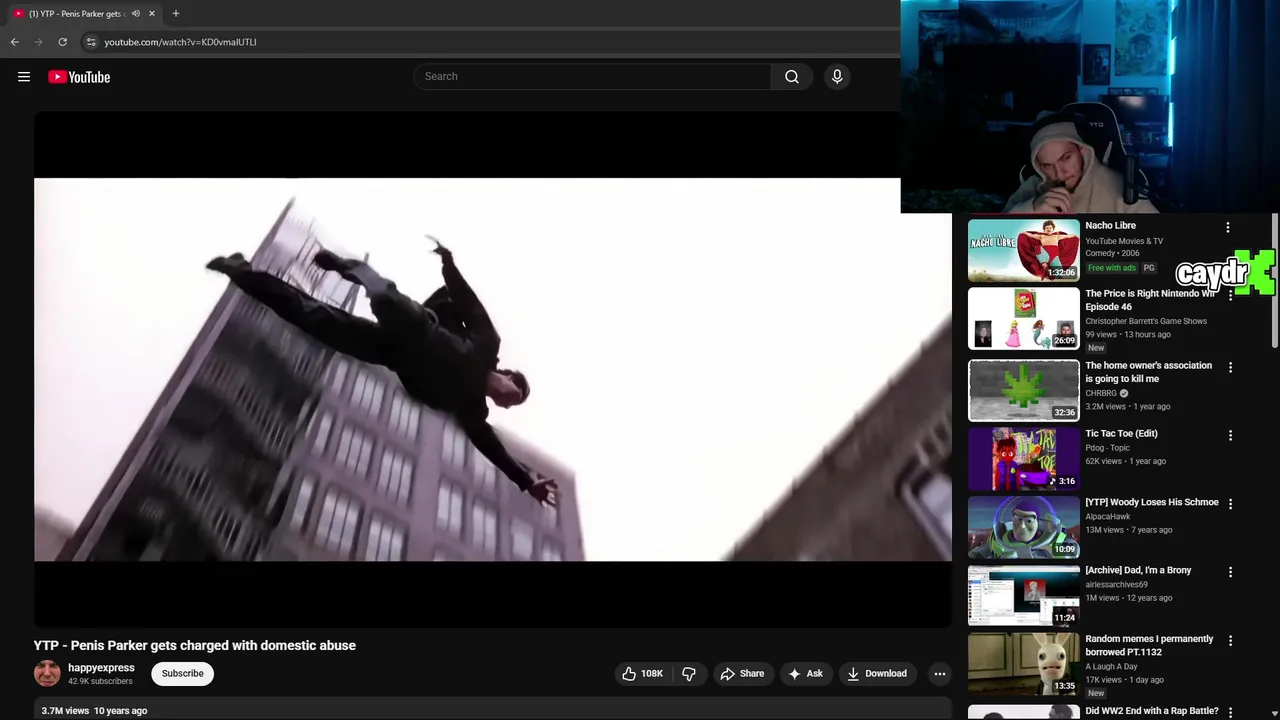This screenshot has width=1280, height=720.
Task: Share the video
Action: click(742, 674)
